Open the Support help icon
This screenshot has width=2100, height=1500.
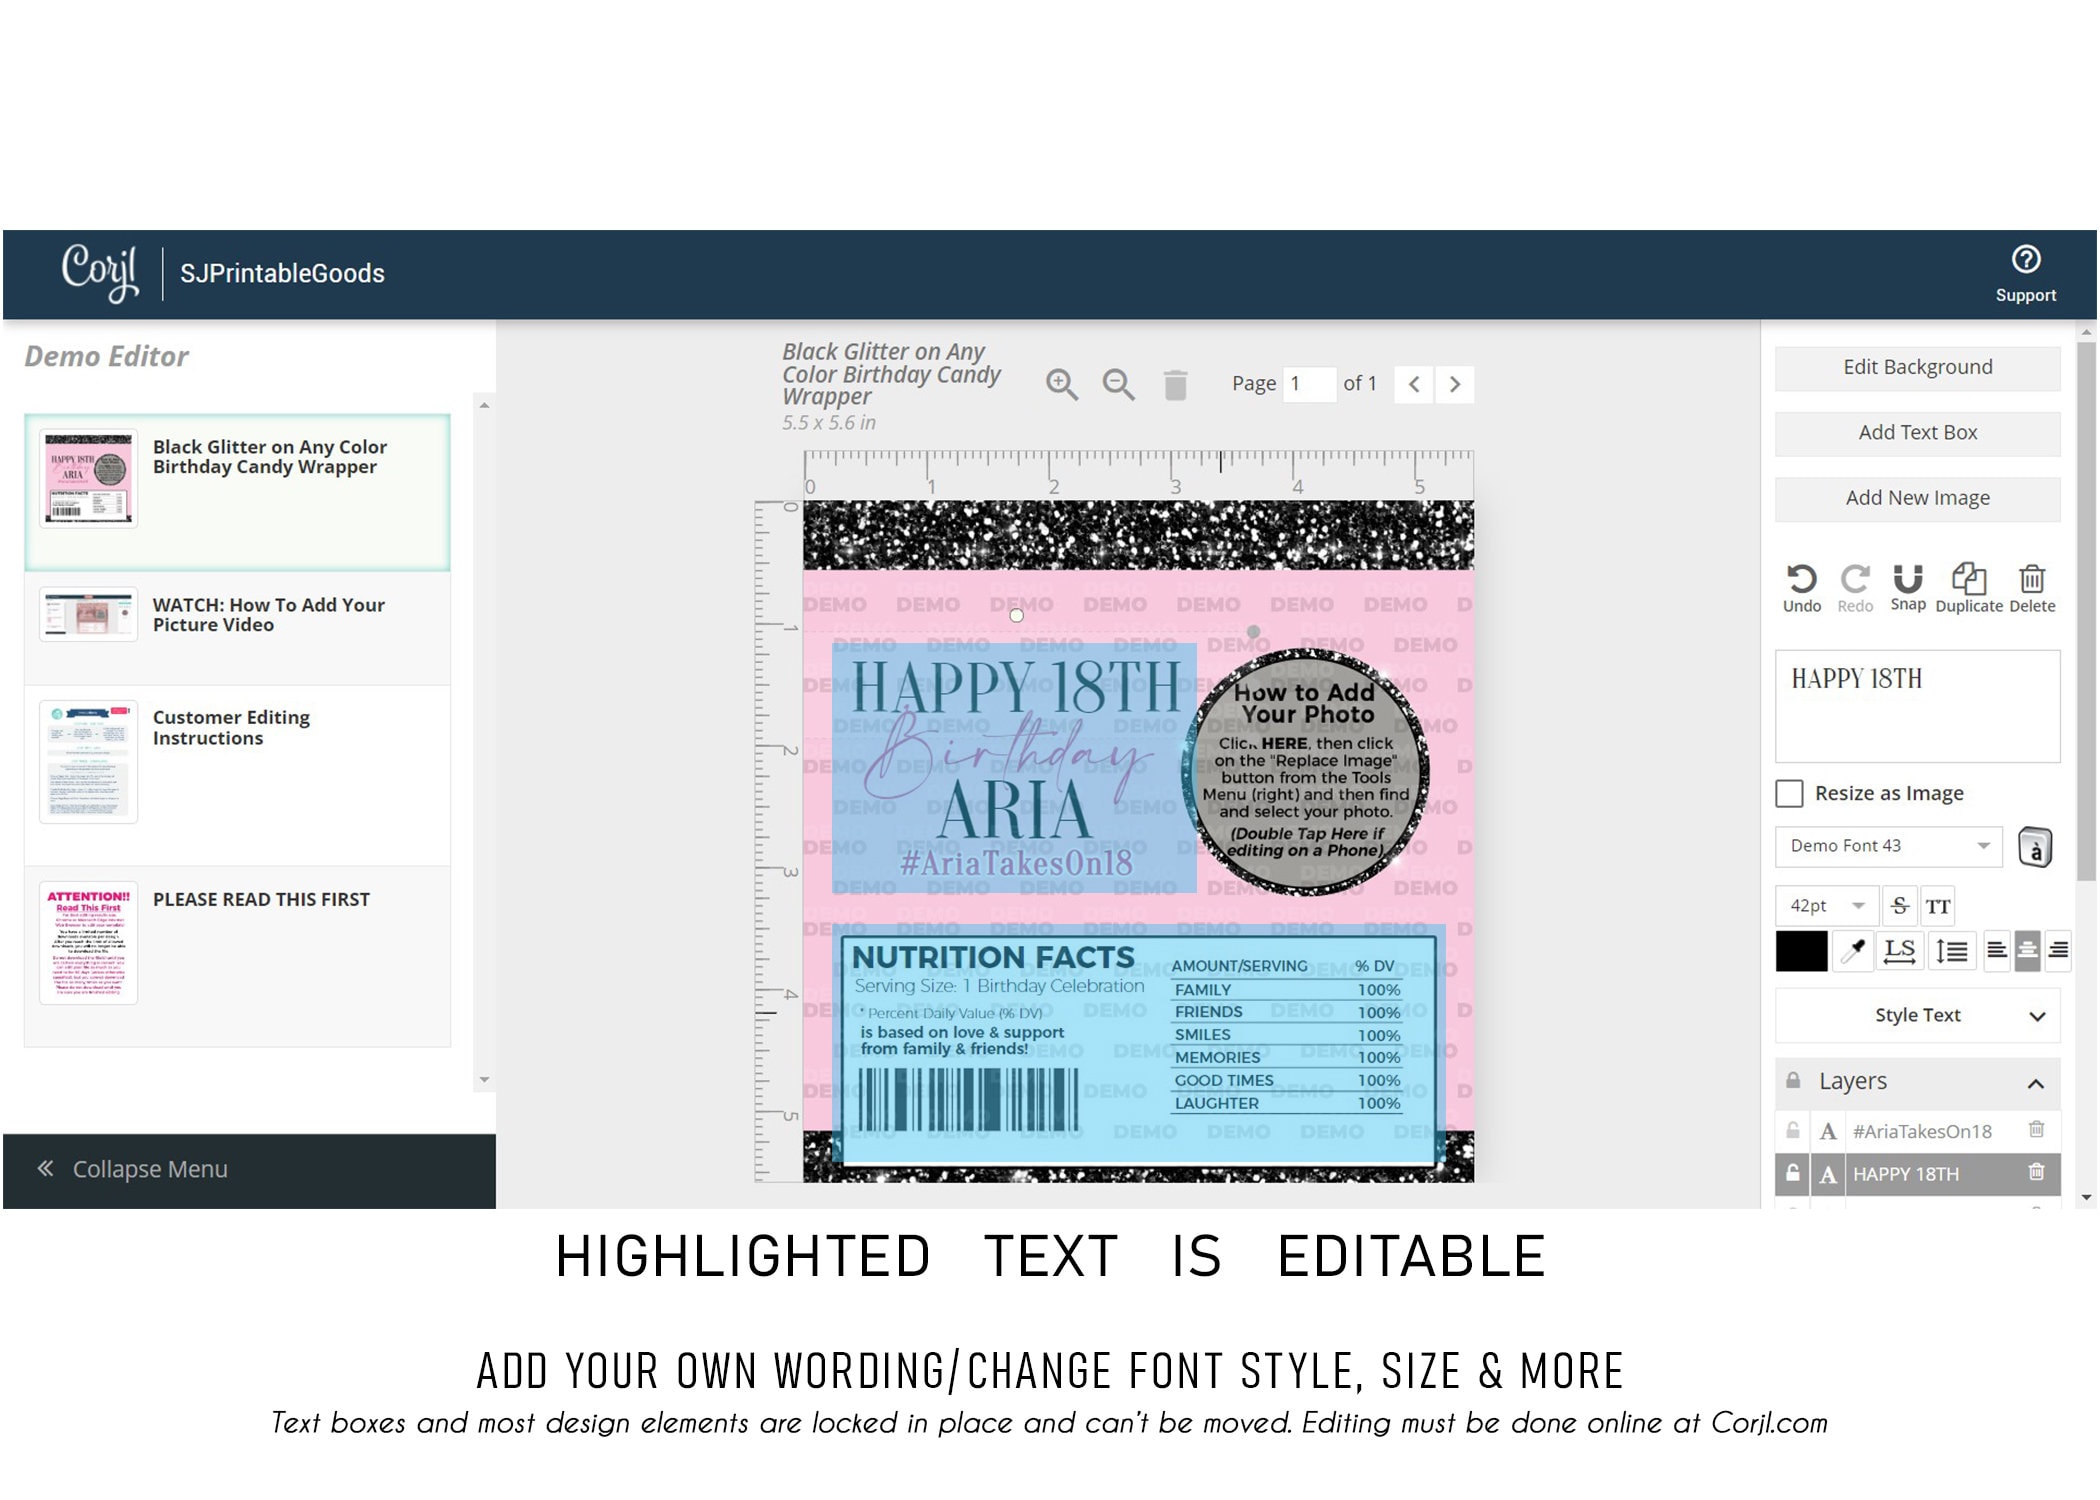(2026, 260)
